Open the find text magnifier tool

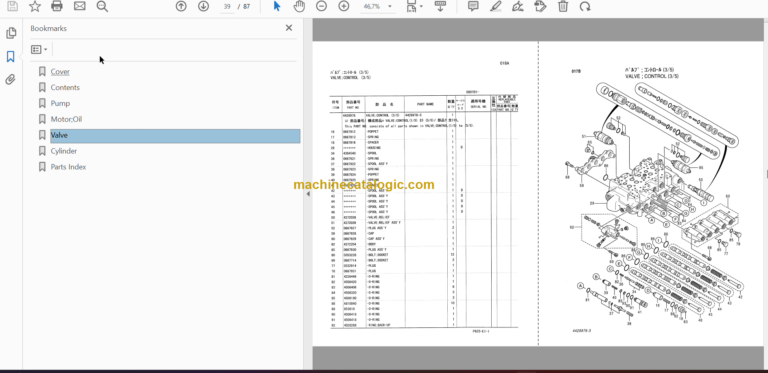click(x=102, y=6)
